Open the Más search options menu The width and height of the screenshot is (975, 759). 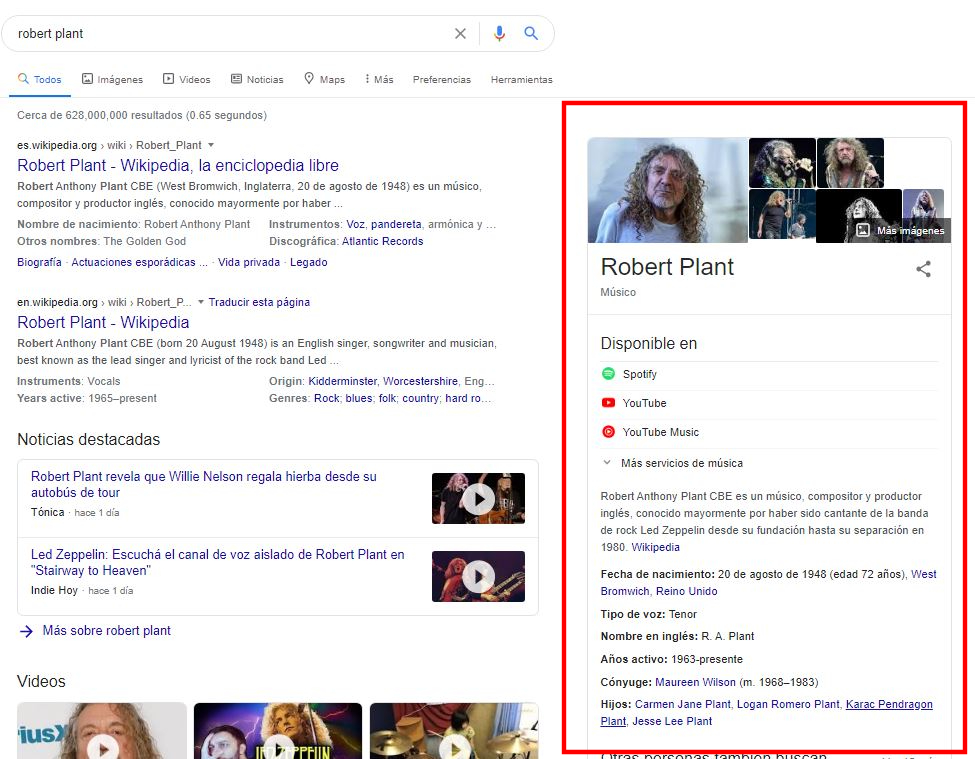pos(379,79)
